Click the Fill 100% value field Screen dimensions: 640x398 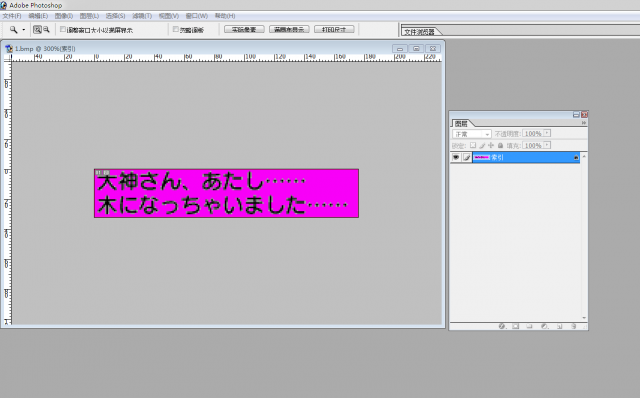point(533,145)
